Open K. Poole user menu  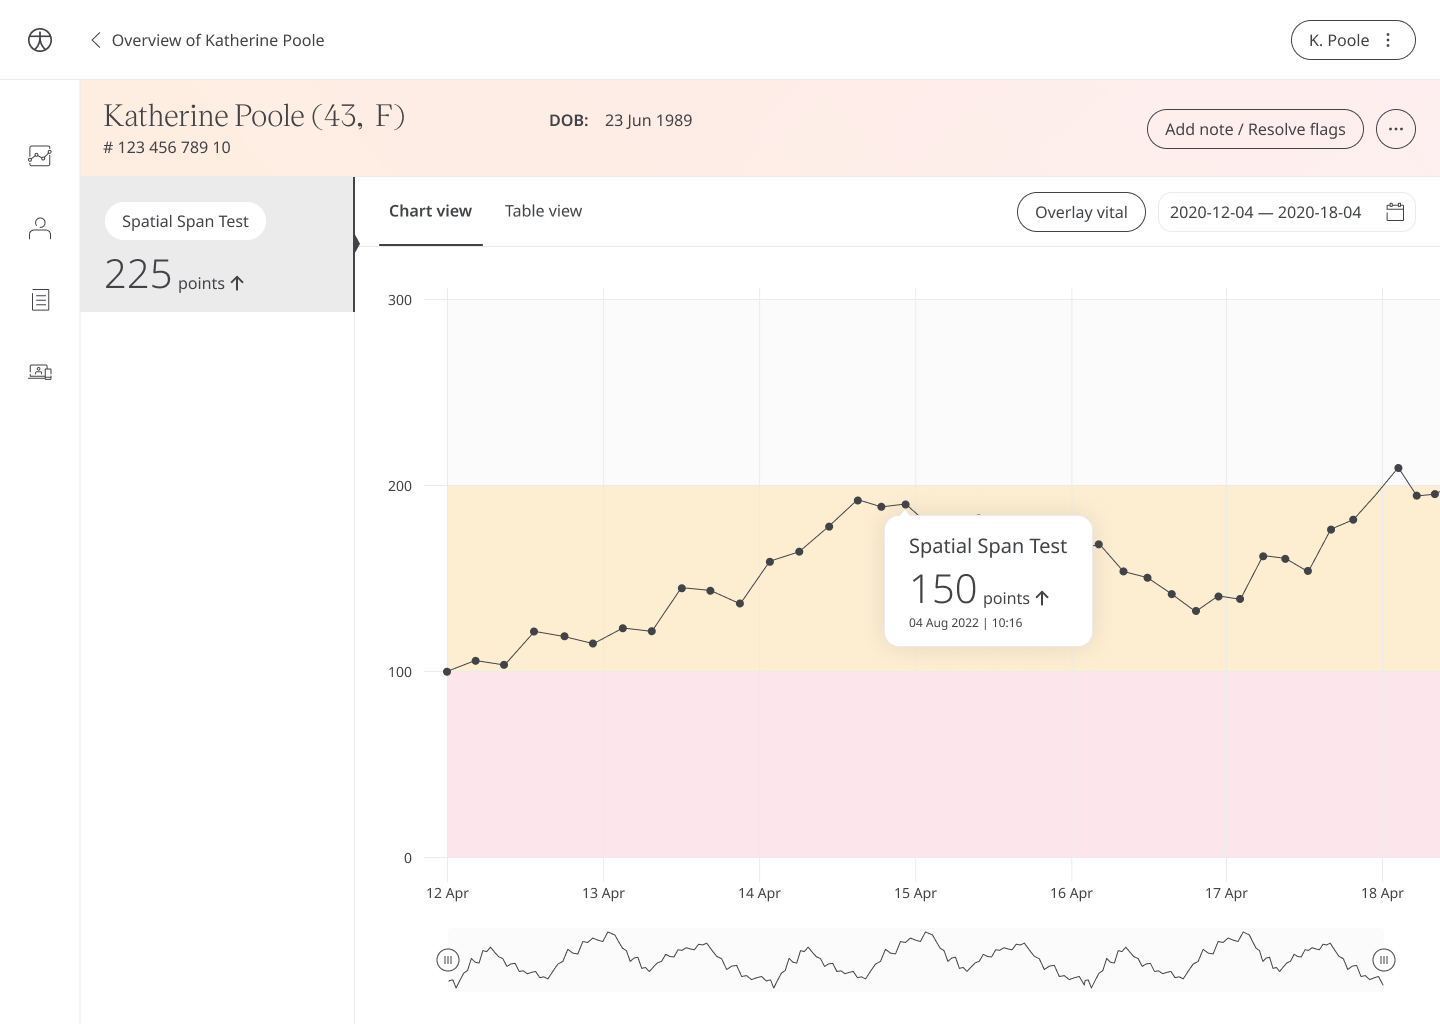(1353, 40)
